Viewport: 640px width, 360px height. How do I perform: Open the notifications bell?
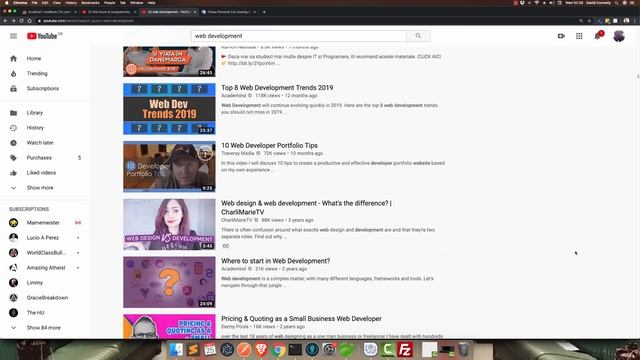point(598,36)
